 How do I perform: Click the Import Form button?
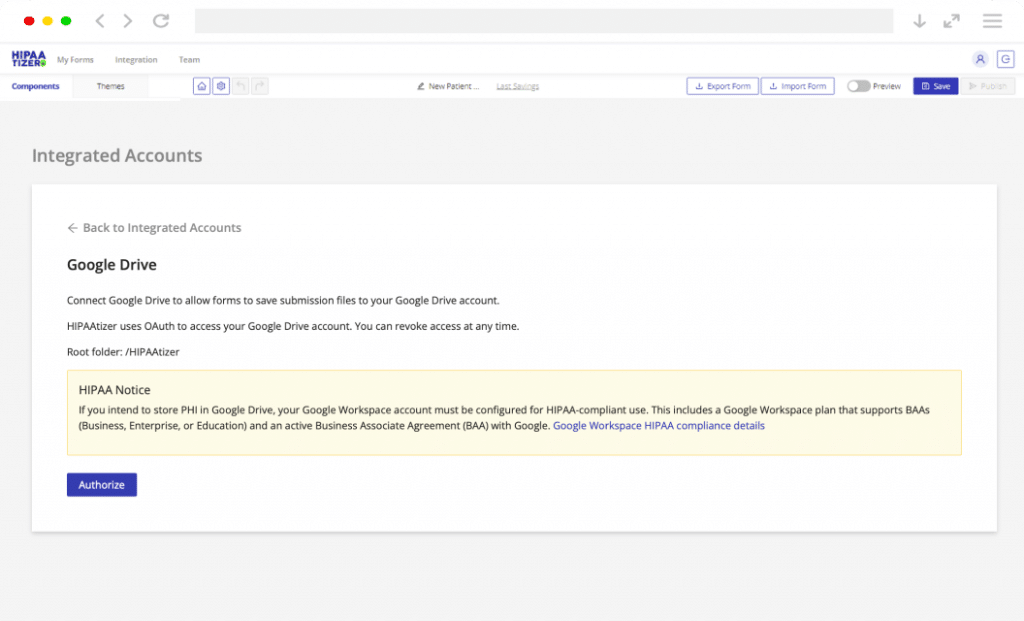[x=797, y=86]
